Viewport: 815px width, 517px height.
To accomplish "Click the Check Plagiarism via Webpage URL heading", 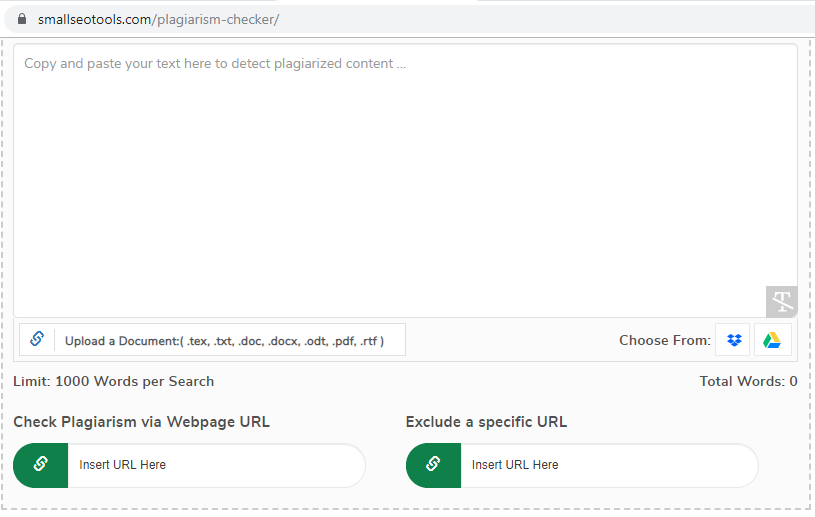I will point(142,422).
